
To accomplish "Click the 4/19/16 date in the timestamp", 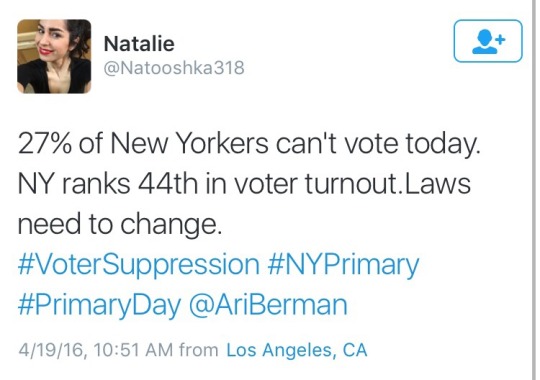I will (x=51, y=350).
